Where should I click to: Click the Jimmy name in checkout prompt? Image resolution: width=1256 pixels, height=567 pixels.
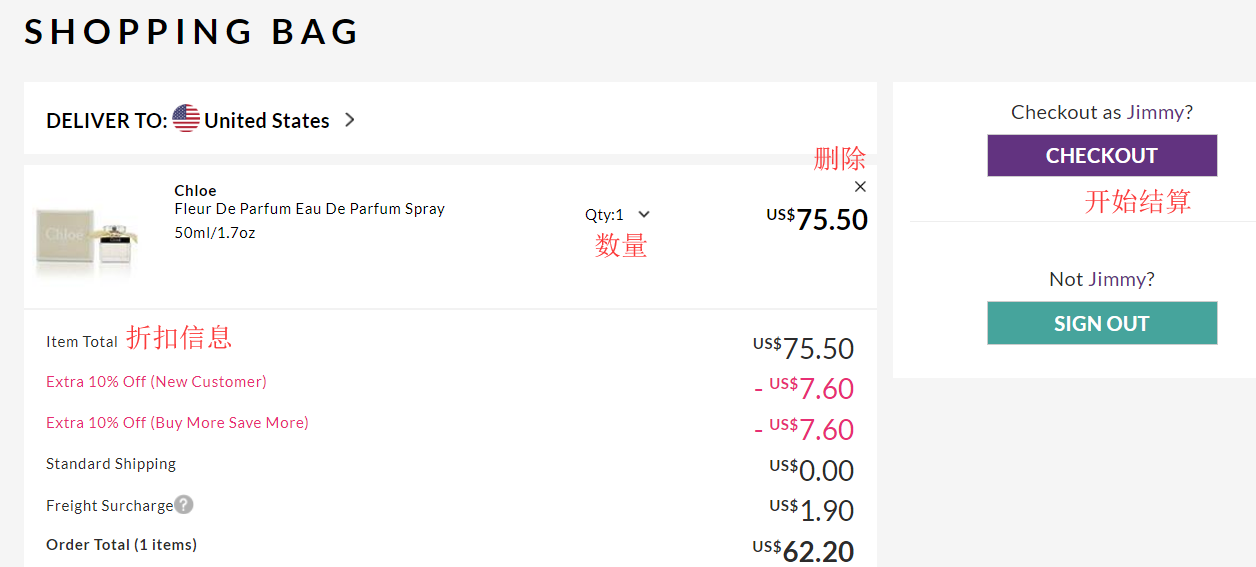point(1155,112)
